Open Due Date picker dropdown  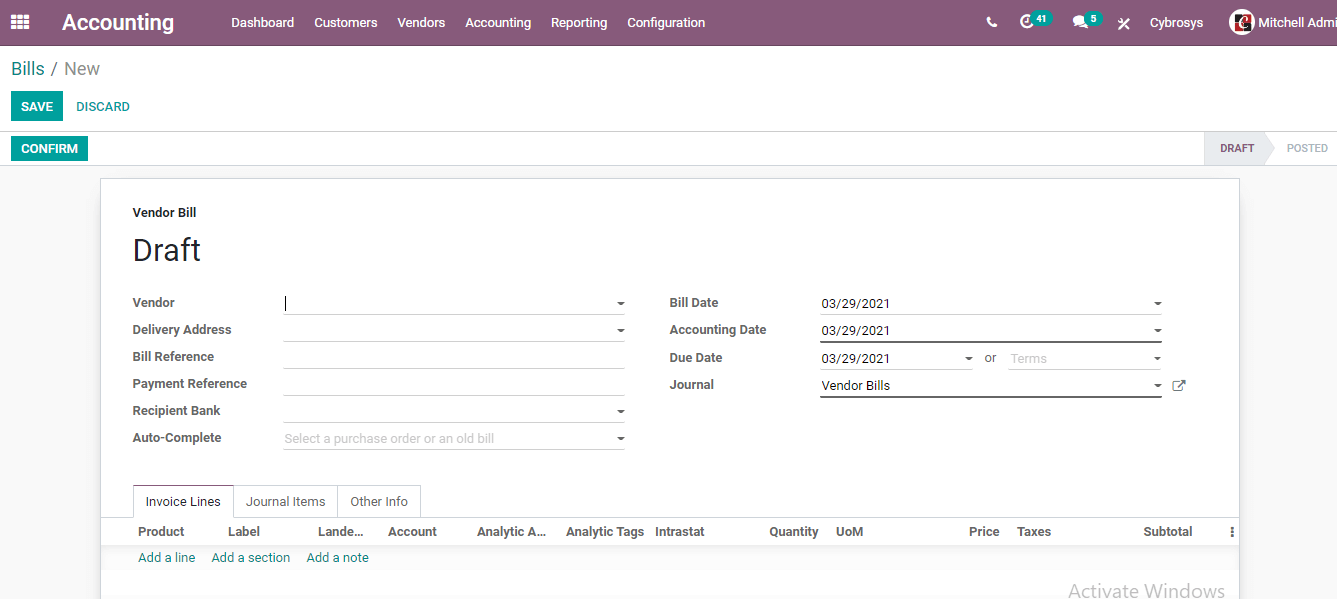coord(968,358)
